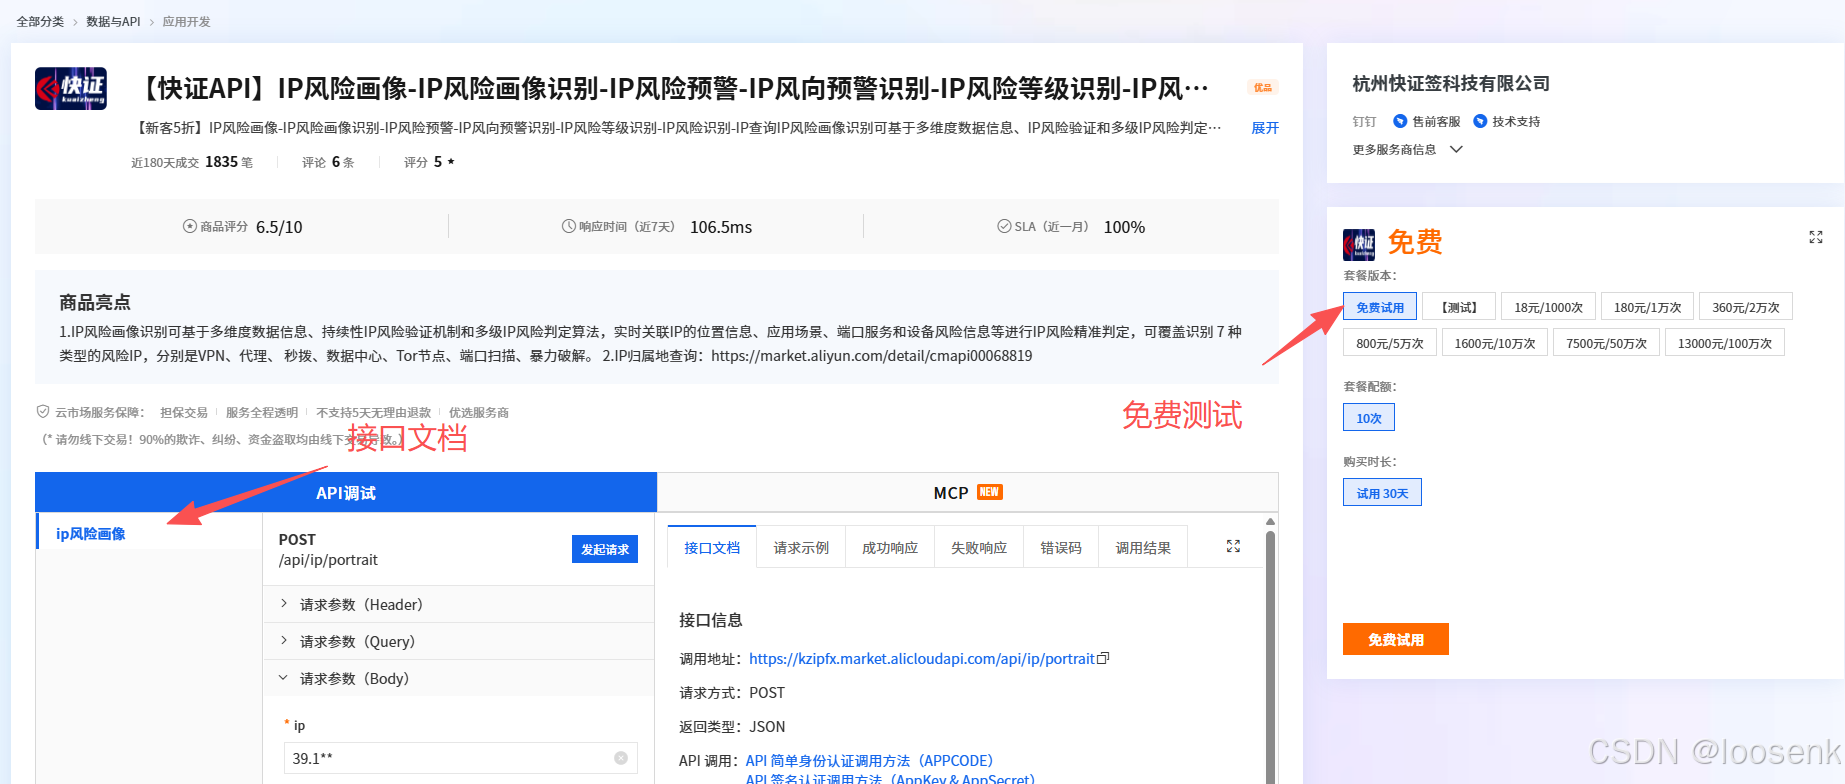Screen dimensions: 1845x784
Task: Click 云市场服务保障 shield icon
Action: point(43,411)
